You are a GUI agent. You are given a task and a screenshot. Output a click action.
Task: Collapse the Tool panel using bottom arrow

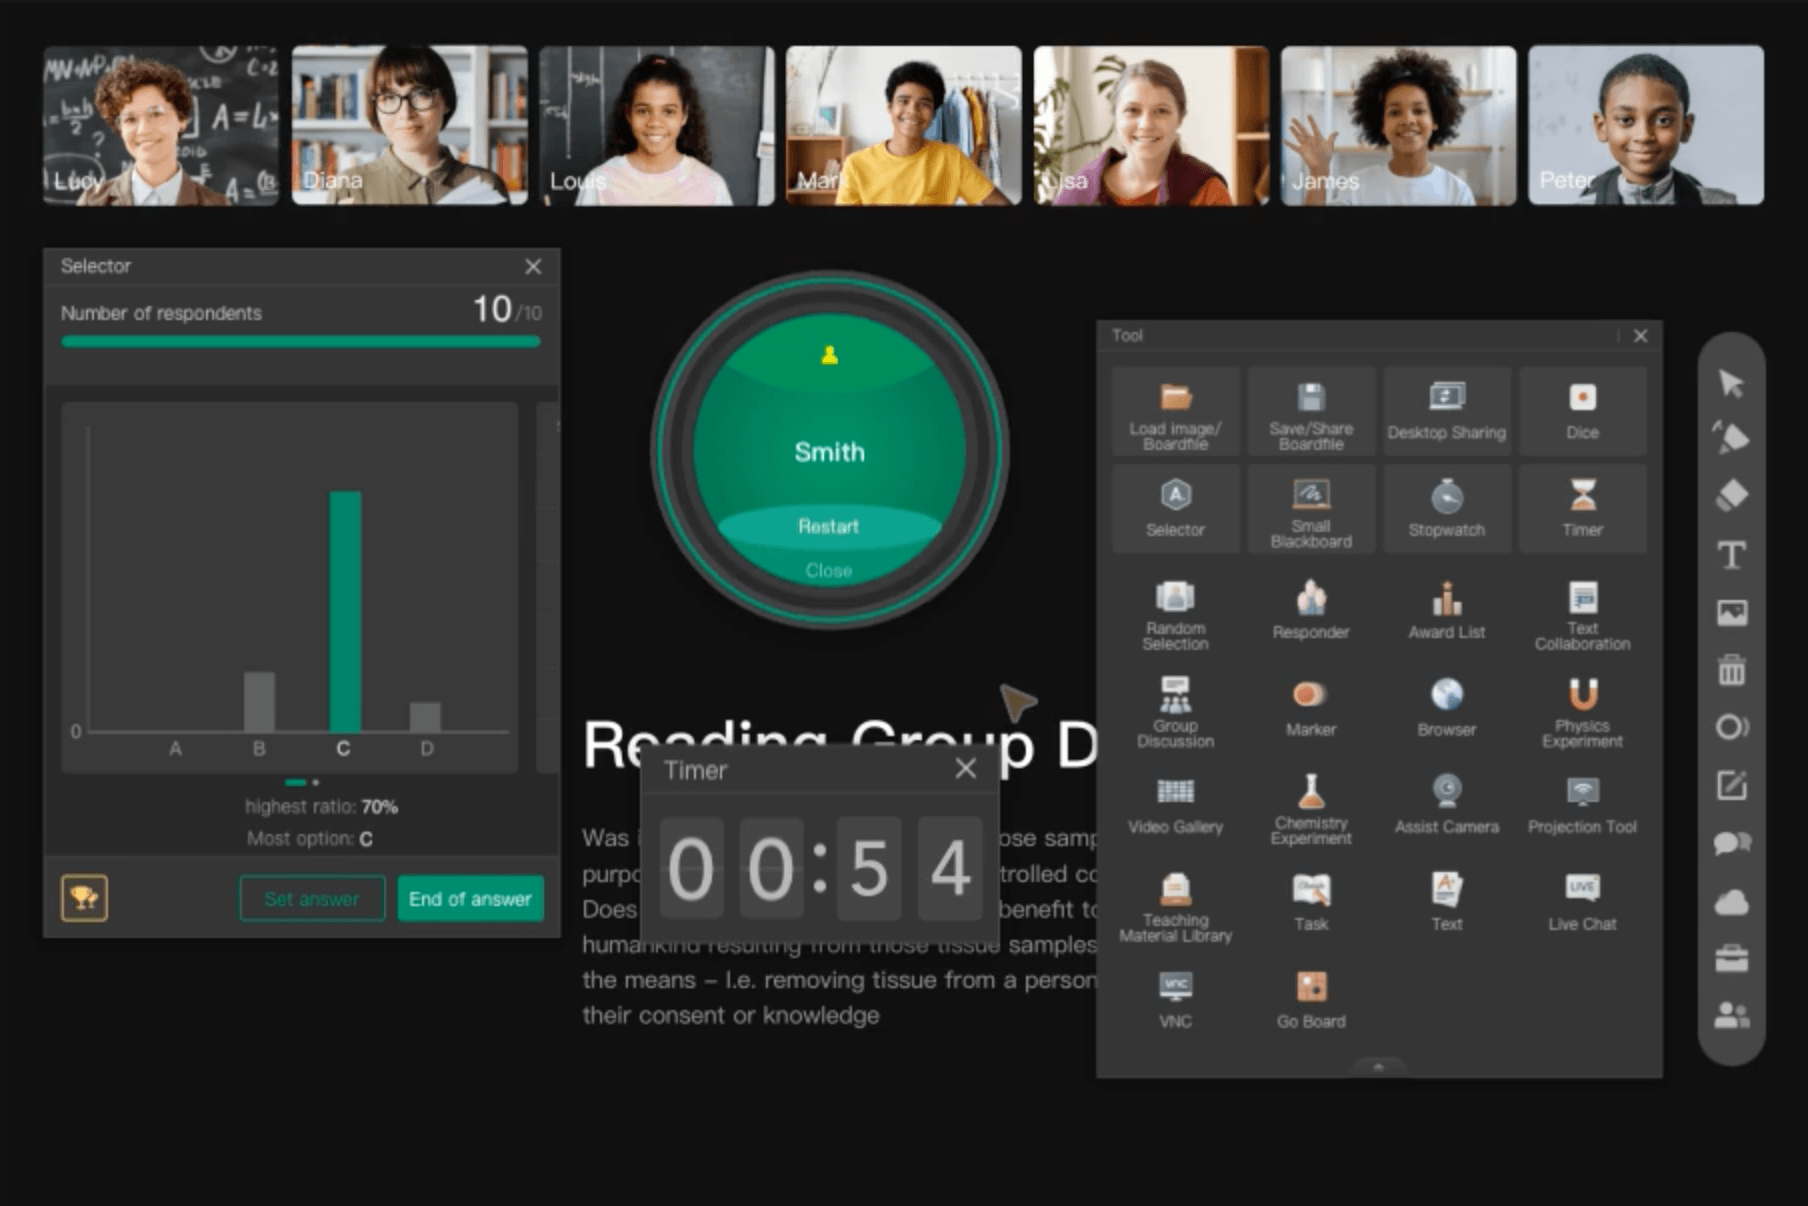(1378, 1067)
